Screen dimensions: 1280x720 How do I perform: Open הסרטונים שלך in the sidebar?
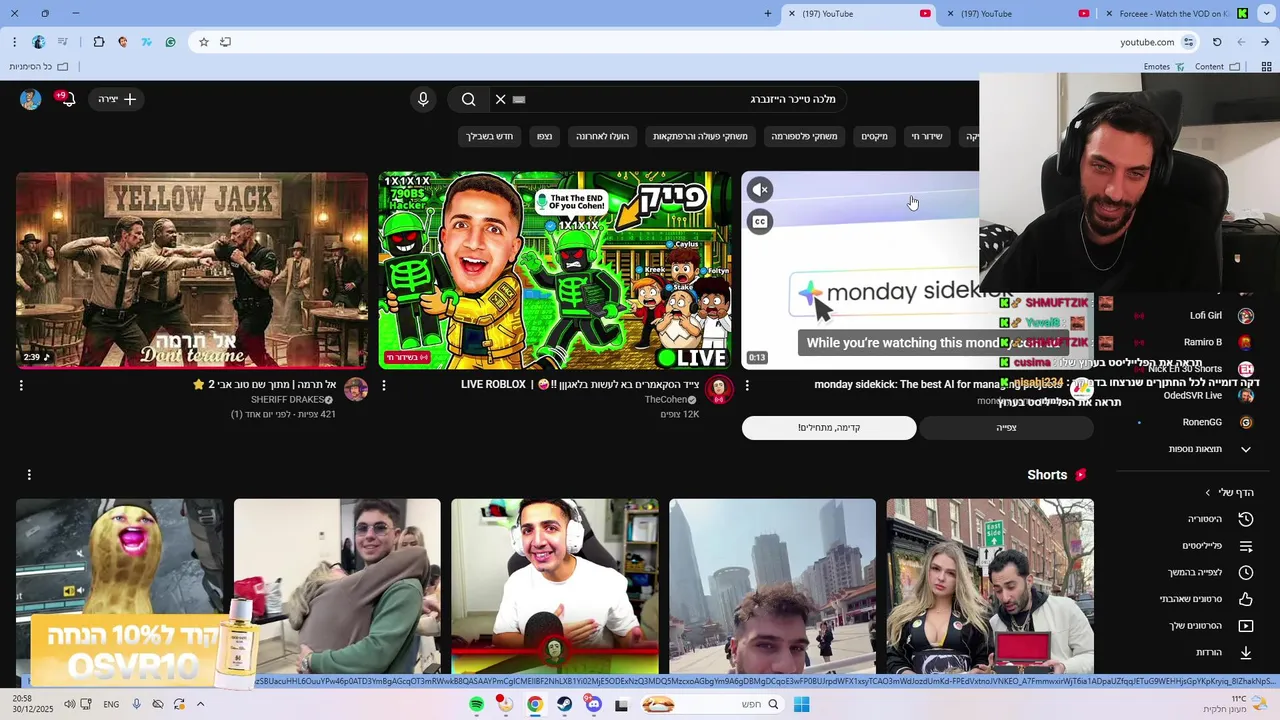pos(1211,626)
